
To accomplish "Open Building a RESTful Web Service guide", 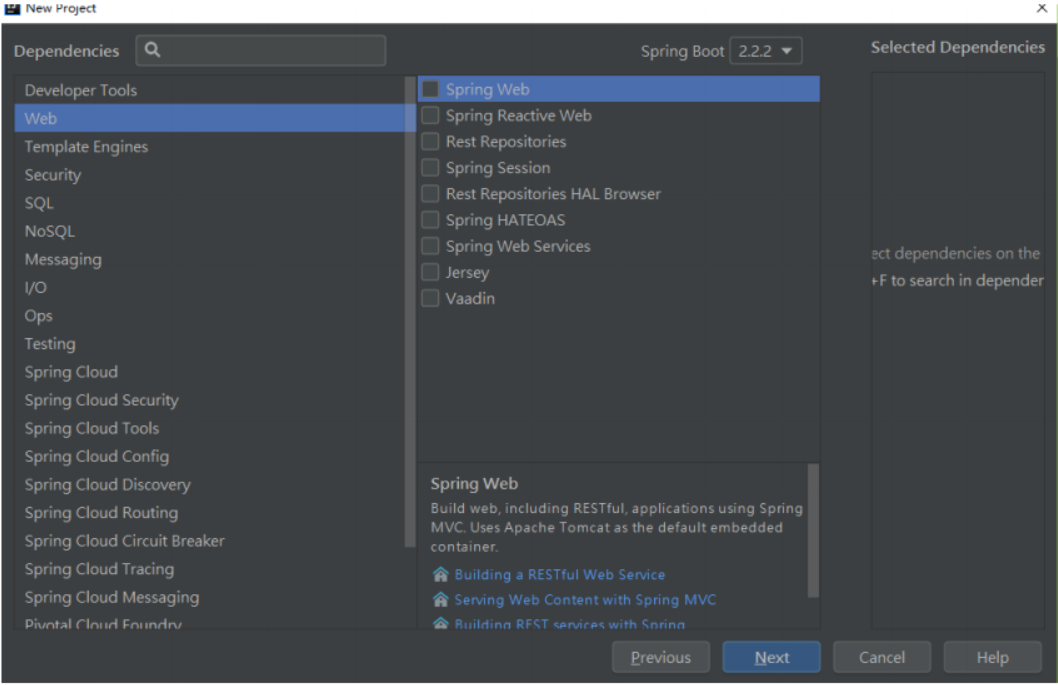I will pos(559,574).
